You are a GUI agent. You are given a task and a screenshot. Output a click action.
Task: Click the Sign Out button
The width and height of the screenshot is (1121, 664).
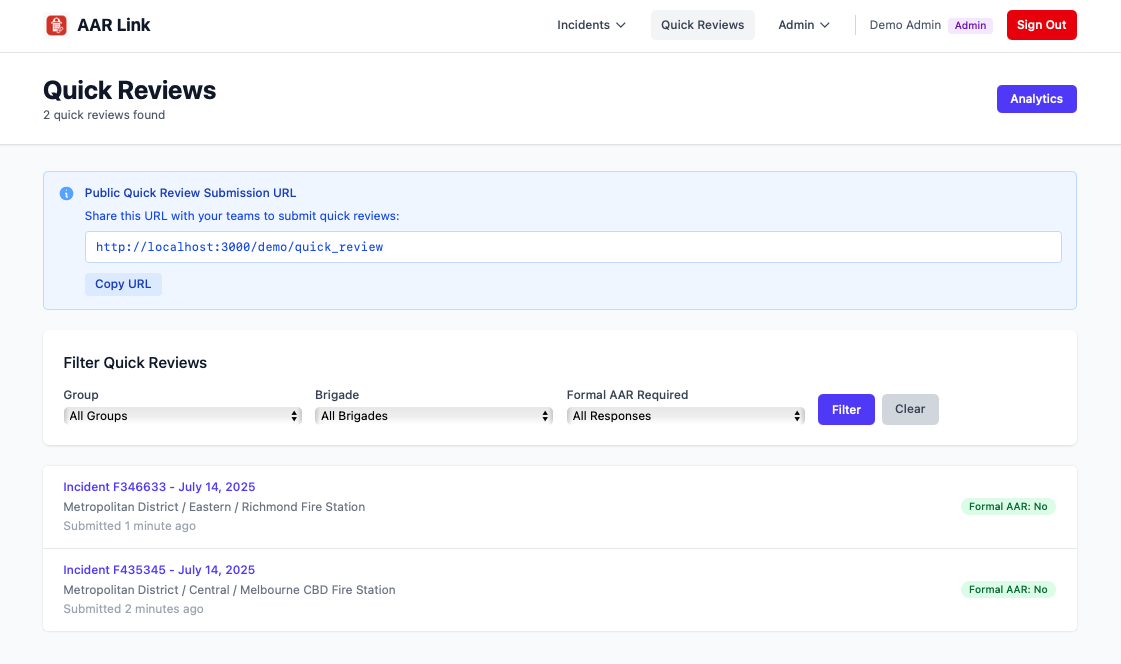[x=1041, y=24]
